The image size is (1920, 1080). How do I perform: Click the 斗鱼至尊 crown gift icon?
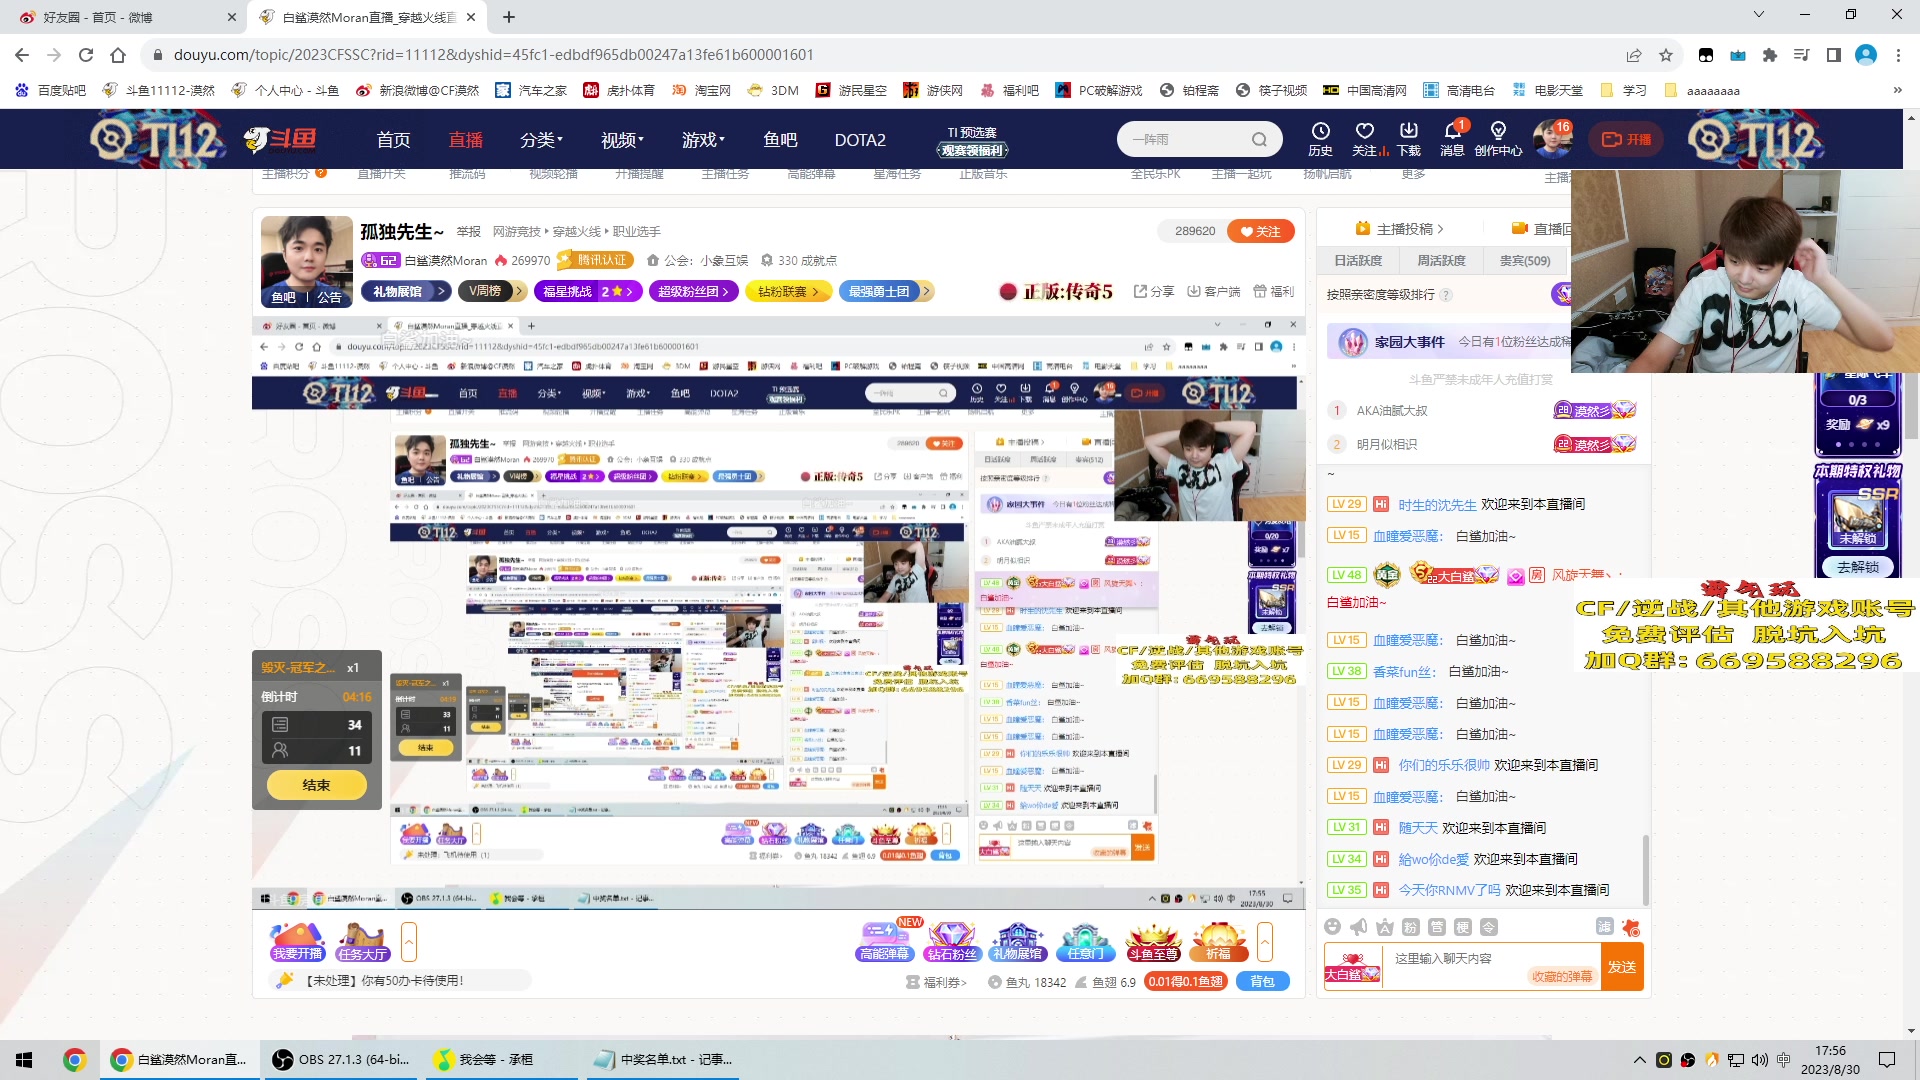point(1153,942)
